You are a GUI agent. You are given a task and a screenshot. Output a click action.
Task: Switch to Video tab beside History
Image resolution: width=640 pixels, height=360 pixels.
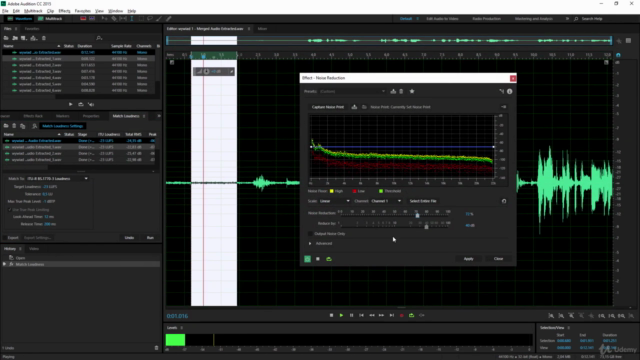34,249
